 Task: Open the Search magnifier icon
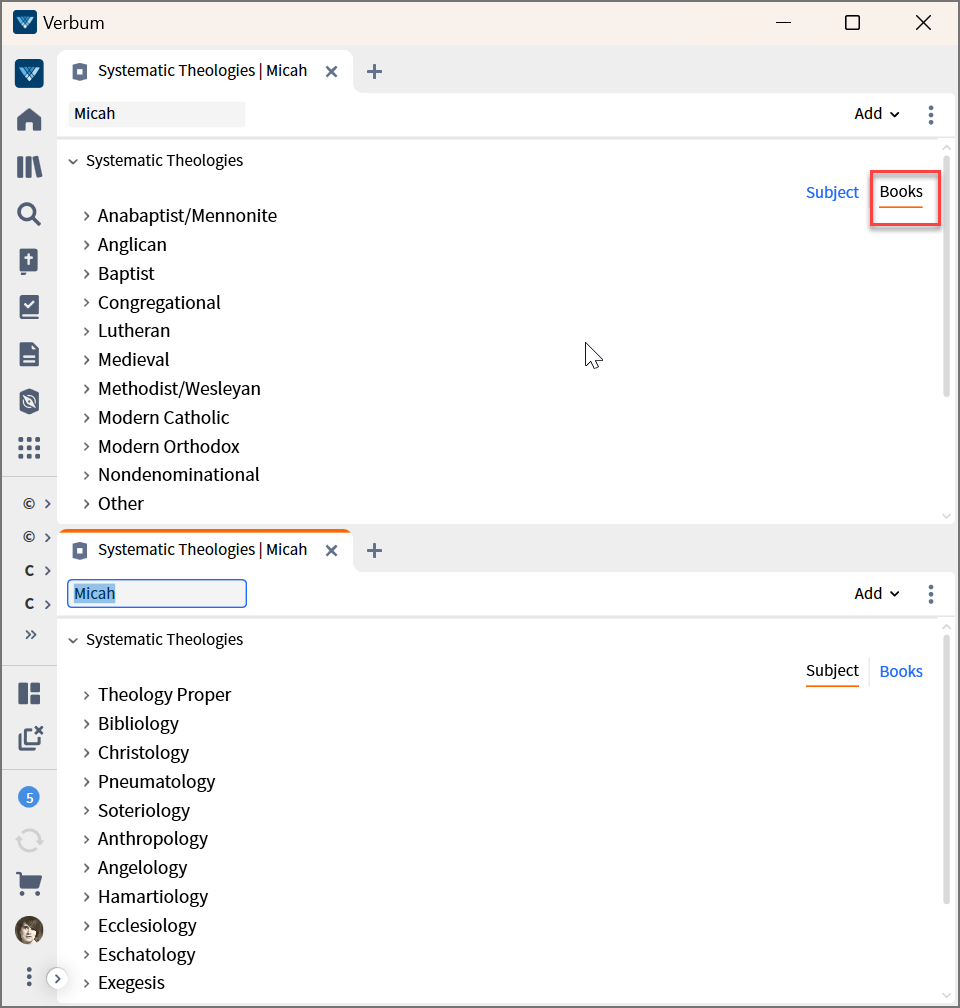29,214
